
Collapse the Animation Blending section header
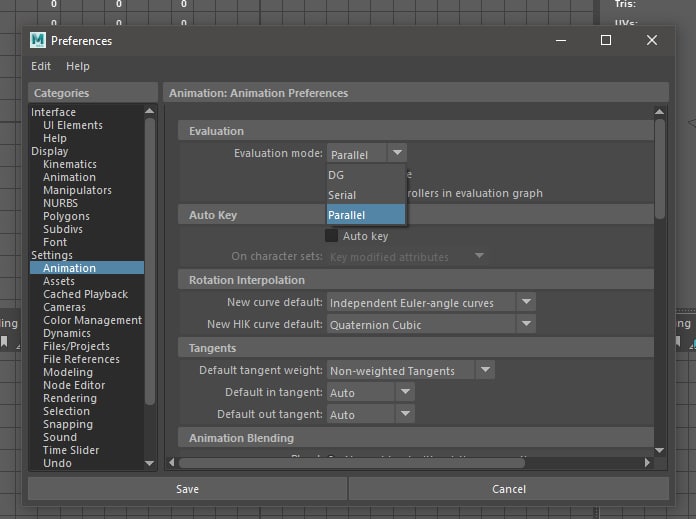coord(415,438)
